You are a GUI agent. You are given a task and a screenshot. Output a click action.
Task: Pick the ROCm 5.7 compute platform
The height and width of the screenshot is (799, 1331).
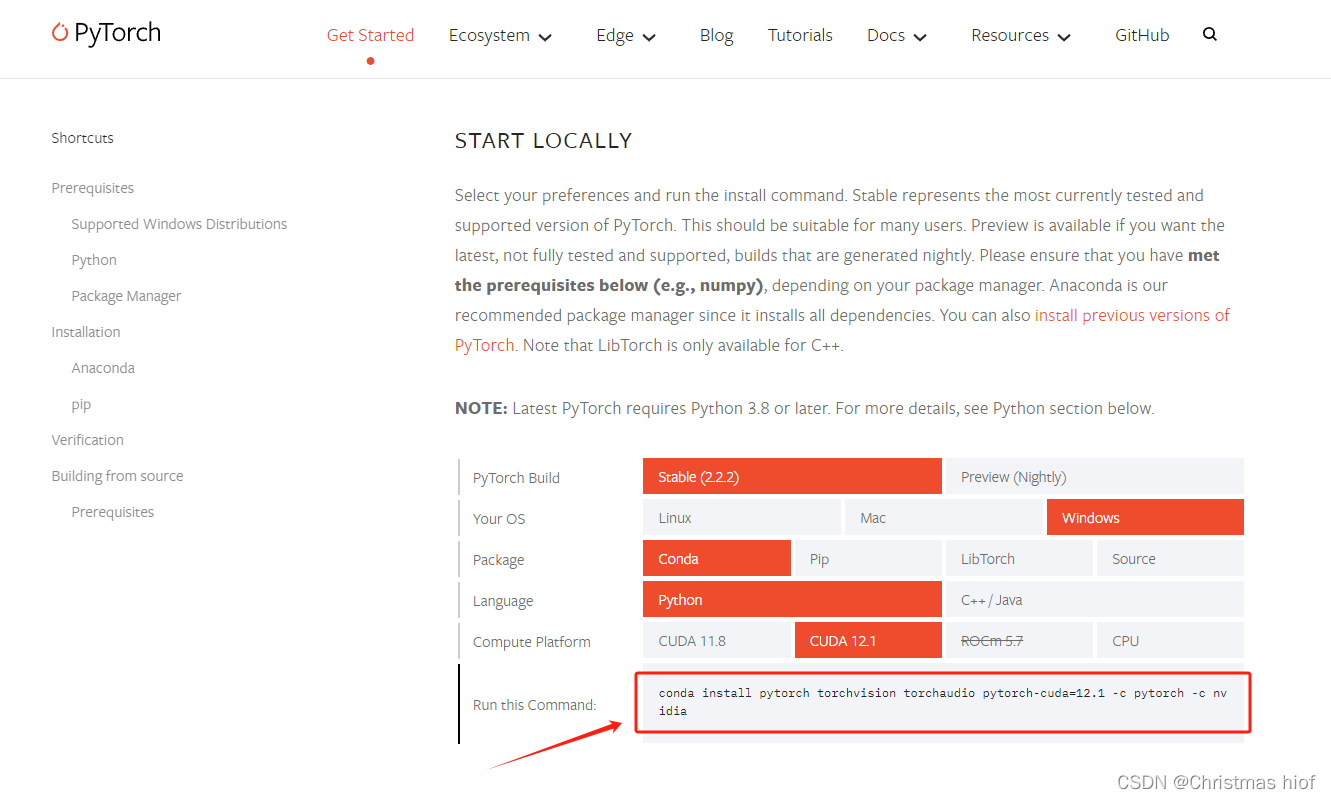pyautogui.click(x=1019, y=640)
